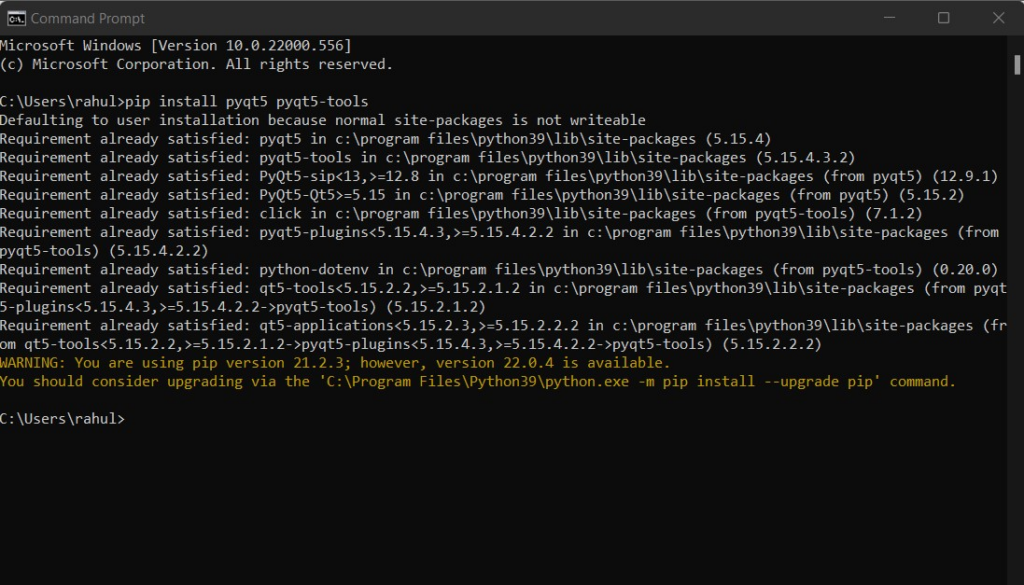This screenshot has height=585, width=1024.
Task: Click the 'pip install pyqt5 pyqt5-tools' command text
Action: click(x=248, y=101)
